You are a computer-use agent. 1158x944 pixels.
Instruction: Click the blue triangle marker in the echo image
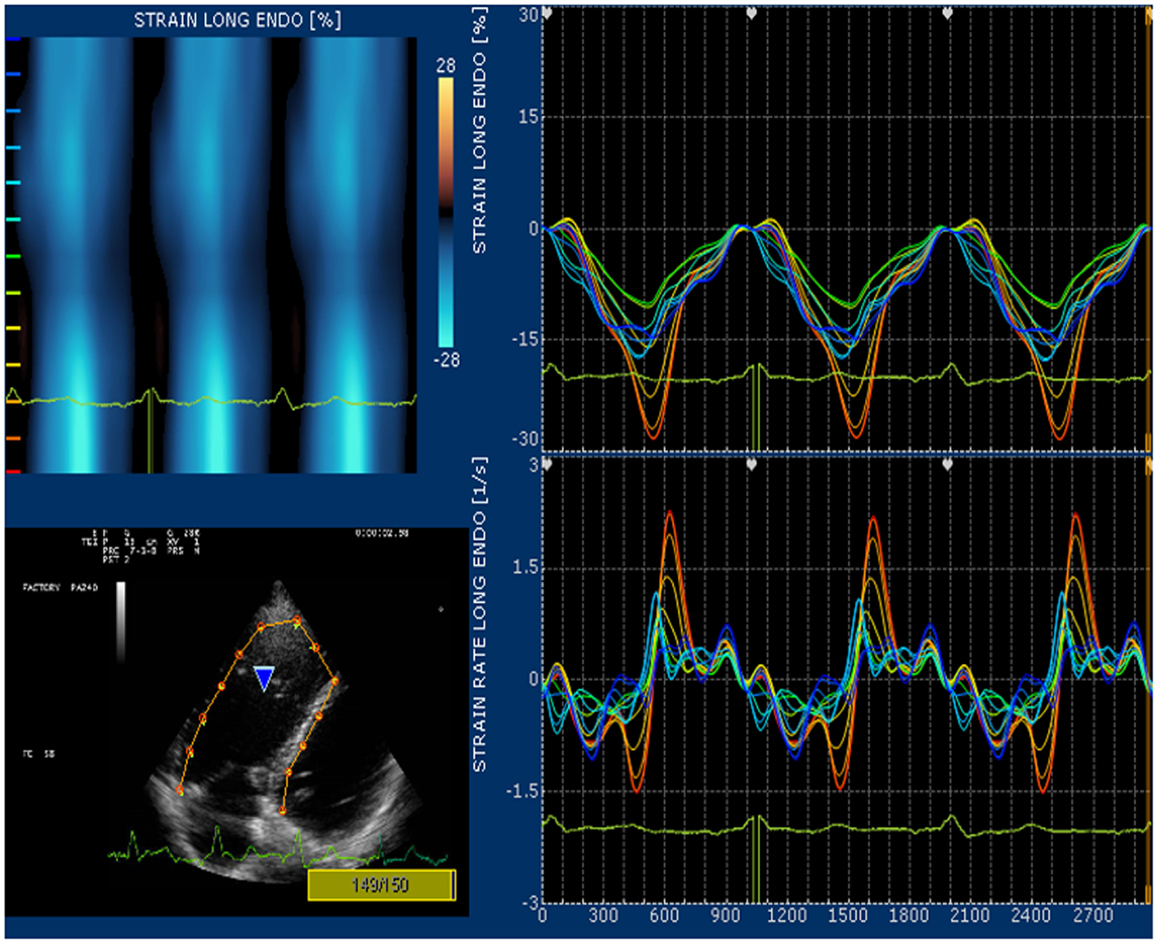tap(264, 678)
